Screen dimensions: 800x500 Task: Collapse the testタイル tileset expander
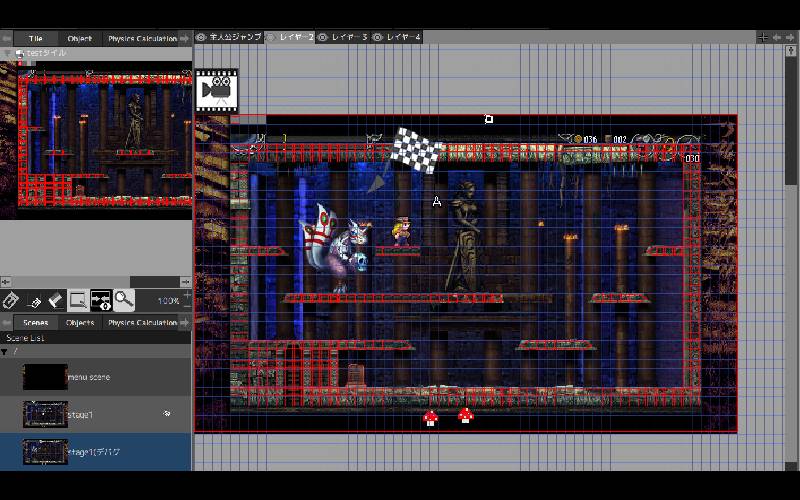7,53
